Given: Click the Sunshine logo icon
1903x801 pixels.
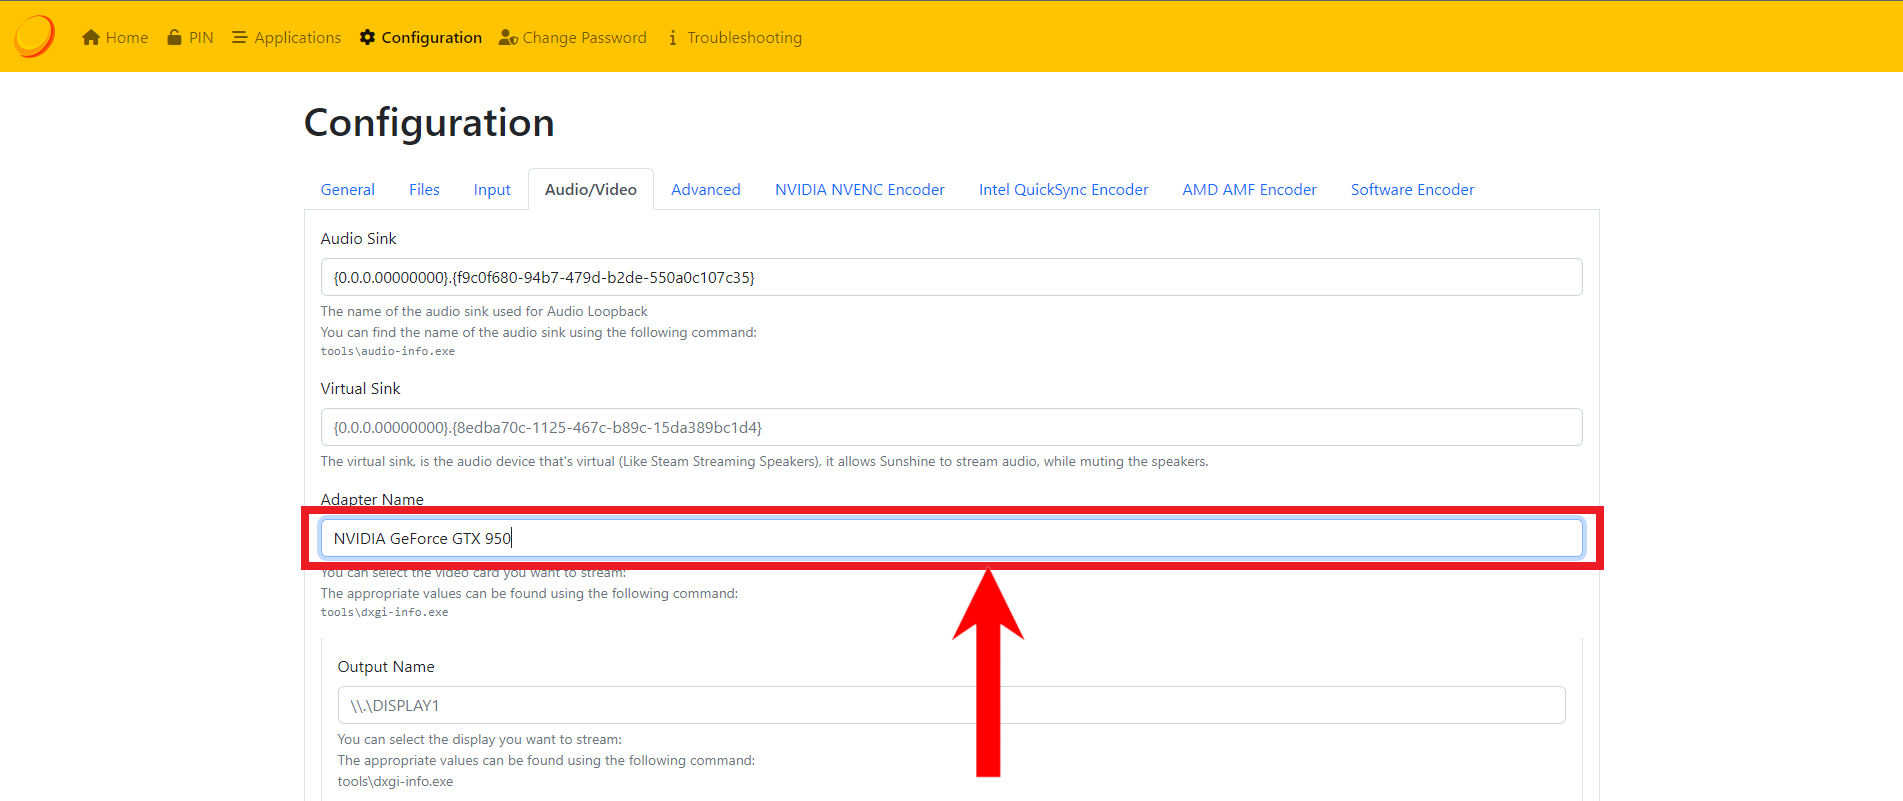Looking at the screenshot, I should pyautogui.click(x=34, y=37).
